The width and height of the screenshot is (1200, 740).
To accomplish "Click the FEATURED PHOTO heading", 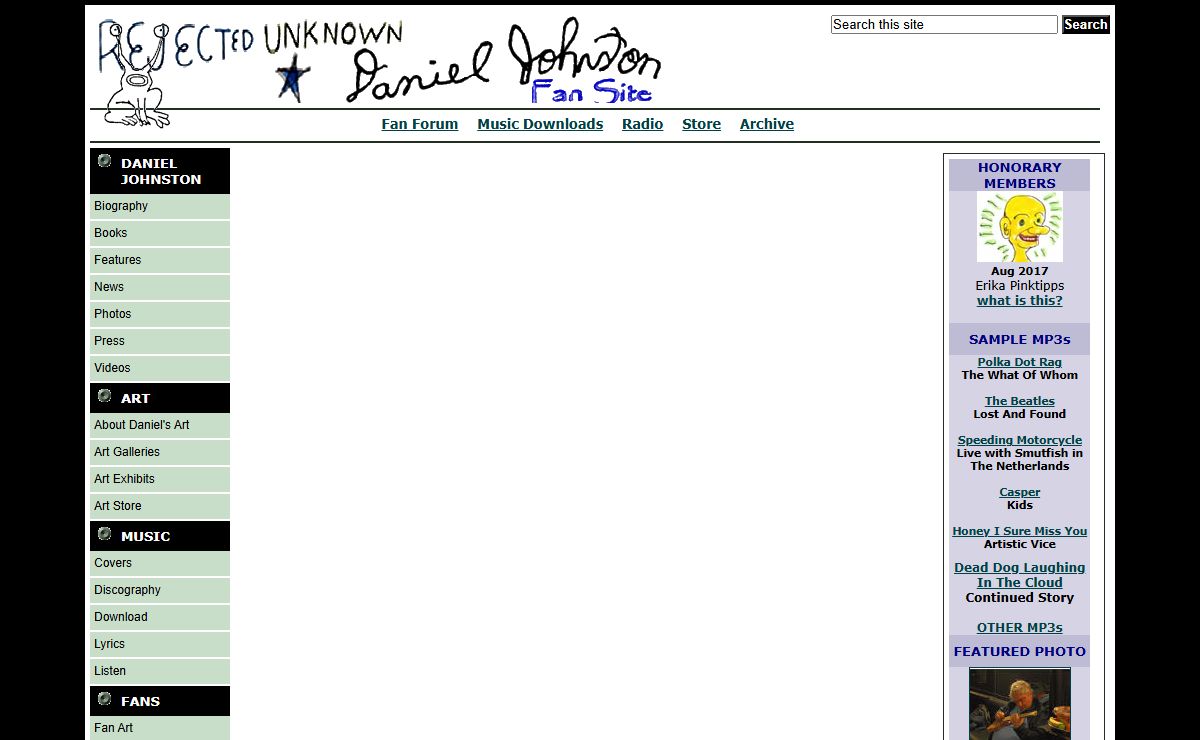I will (1020, 652).
